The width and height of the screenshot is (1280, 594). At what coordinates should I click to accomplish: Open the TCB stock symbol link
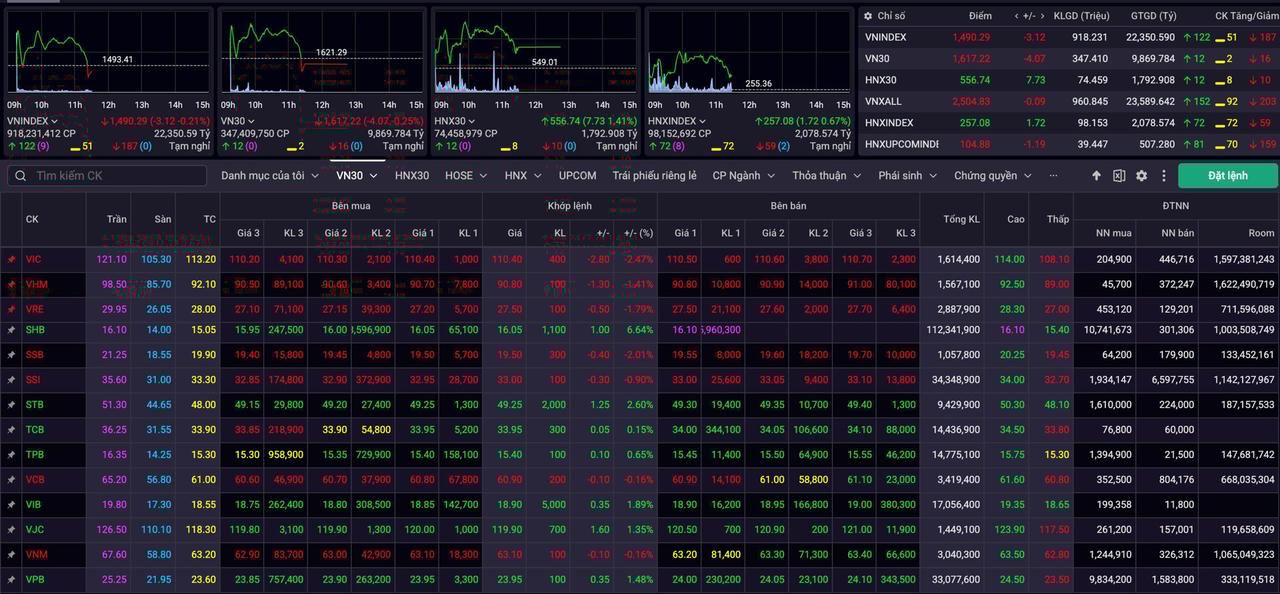[35, 429]
